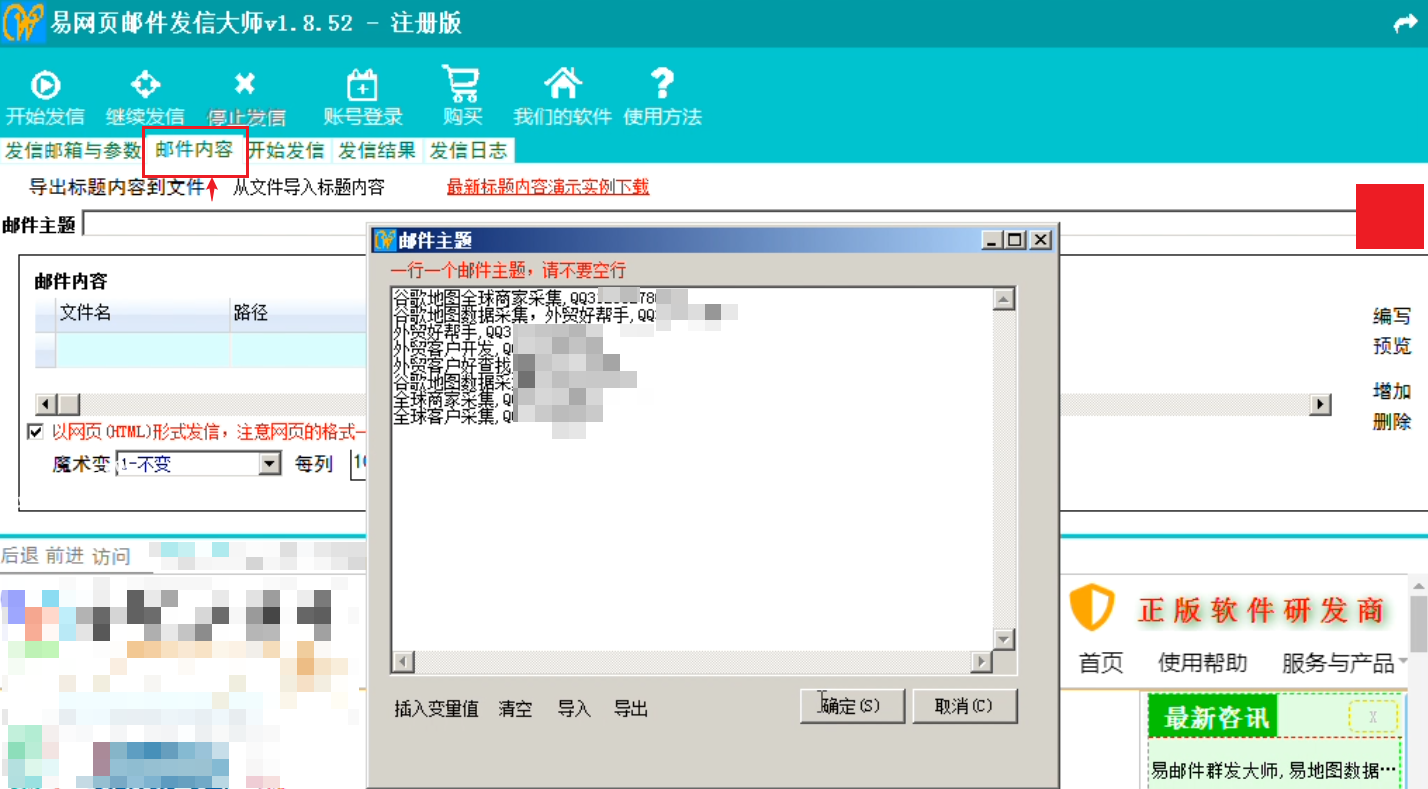Click attachment list scrollbar left arrow
The image size is (1428, 789).
[46, 404]
